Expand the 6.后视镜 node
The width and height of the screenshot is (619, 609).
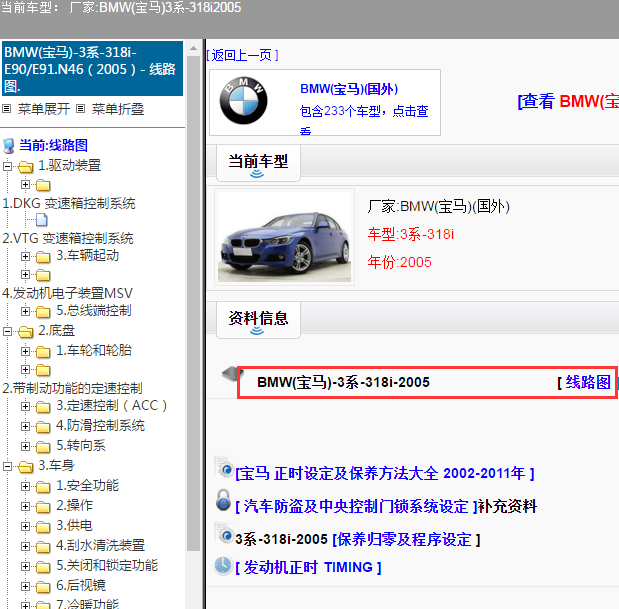click(x=25, y=587)
